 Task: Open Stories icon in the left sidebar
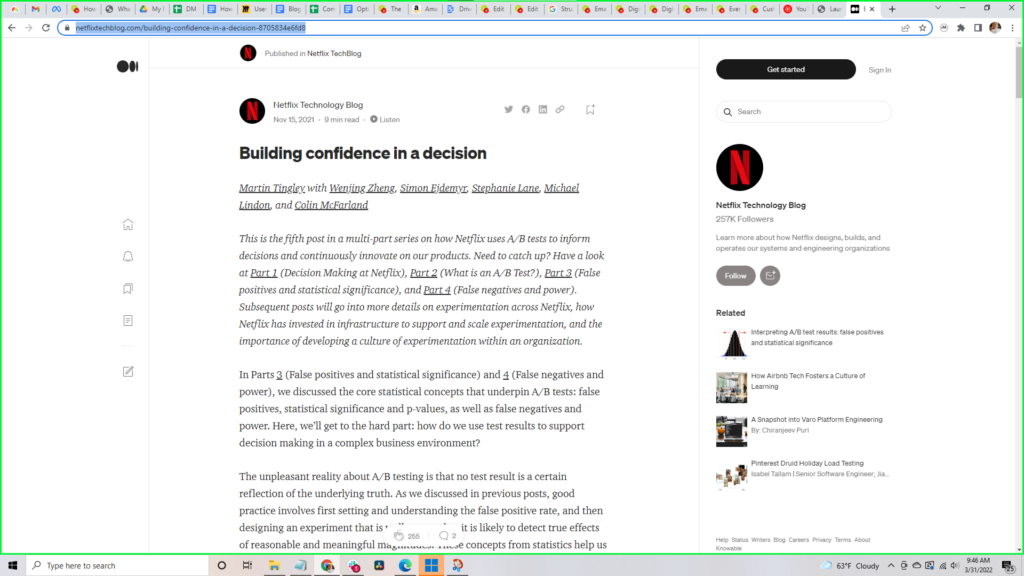tap(127, 321)
